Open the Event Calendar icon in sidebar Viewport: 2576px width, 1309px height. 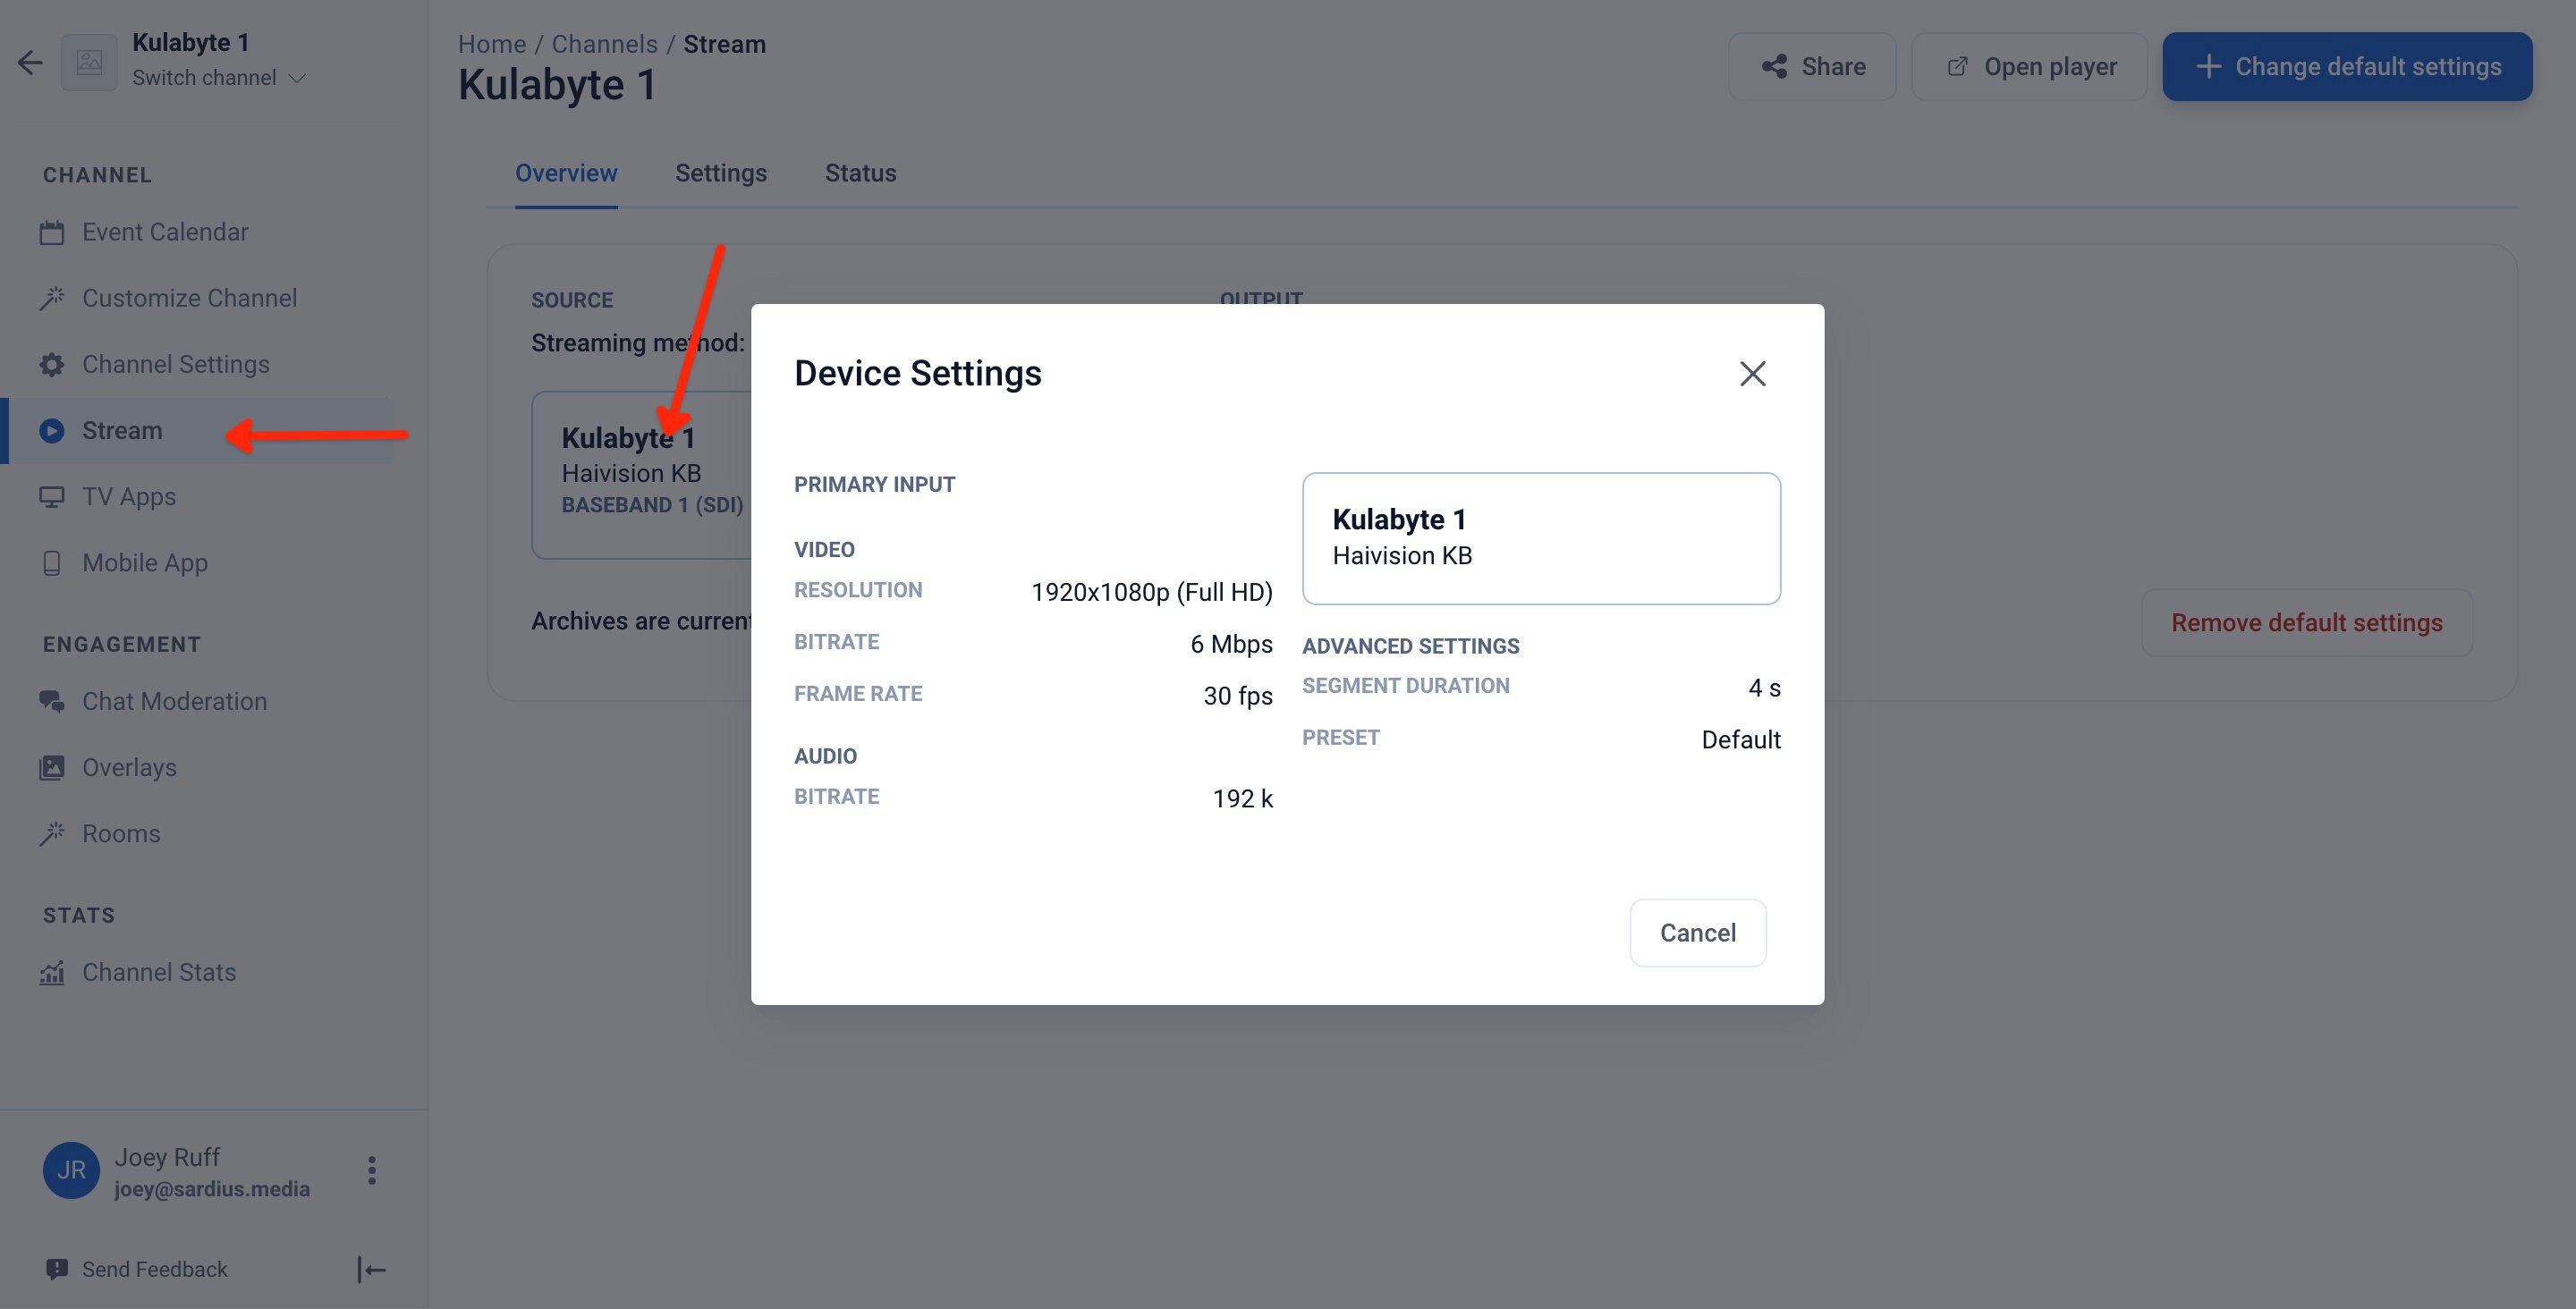point(52,232)
